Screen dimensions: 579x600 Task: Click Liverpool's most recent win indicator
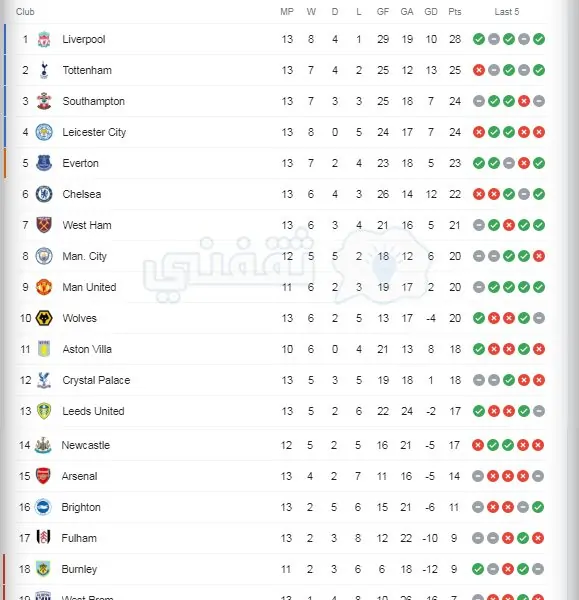539,39
